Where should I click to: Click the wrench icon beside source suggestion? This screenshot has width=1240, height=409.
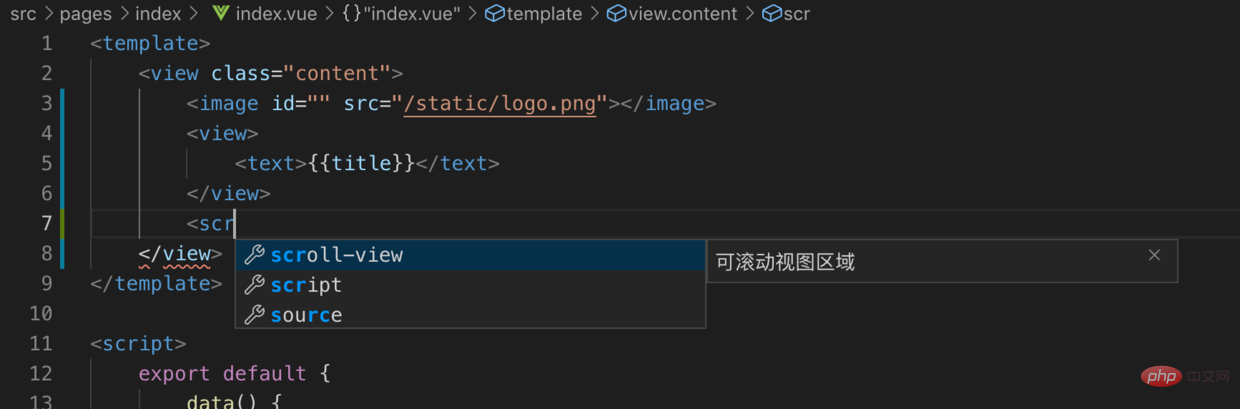pos(255,315)
